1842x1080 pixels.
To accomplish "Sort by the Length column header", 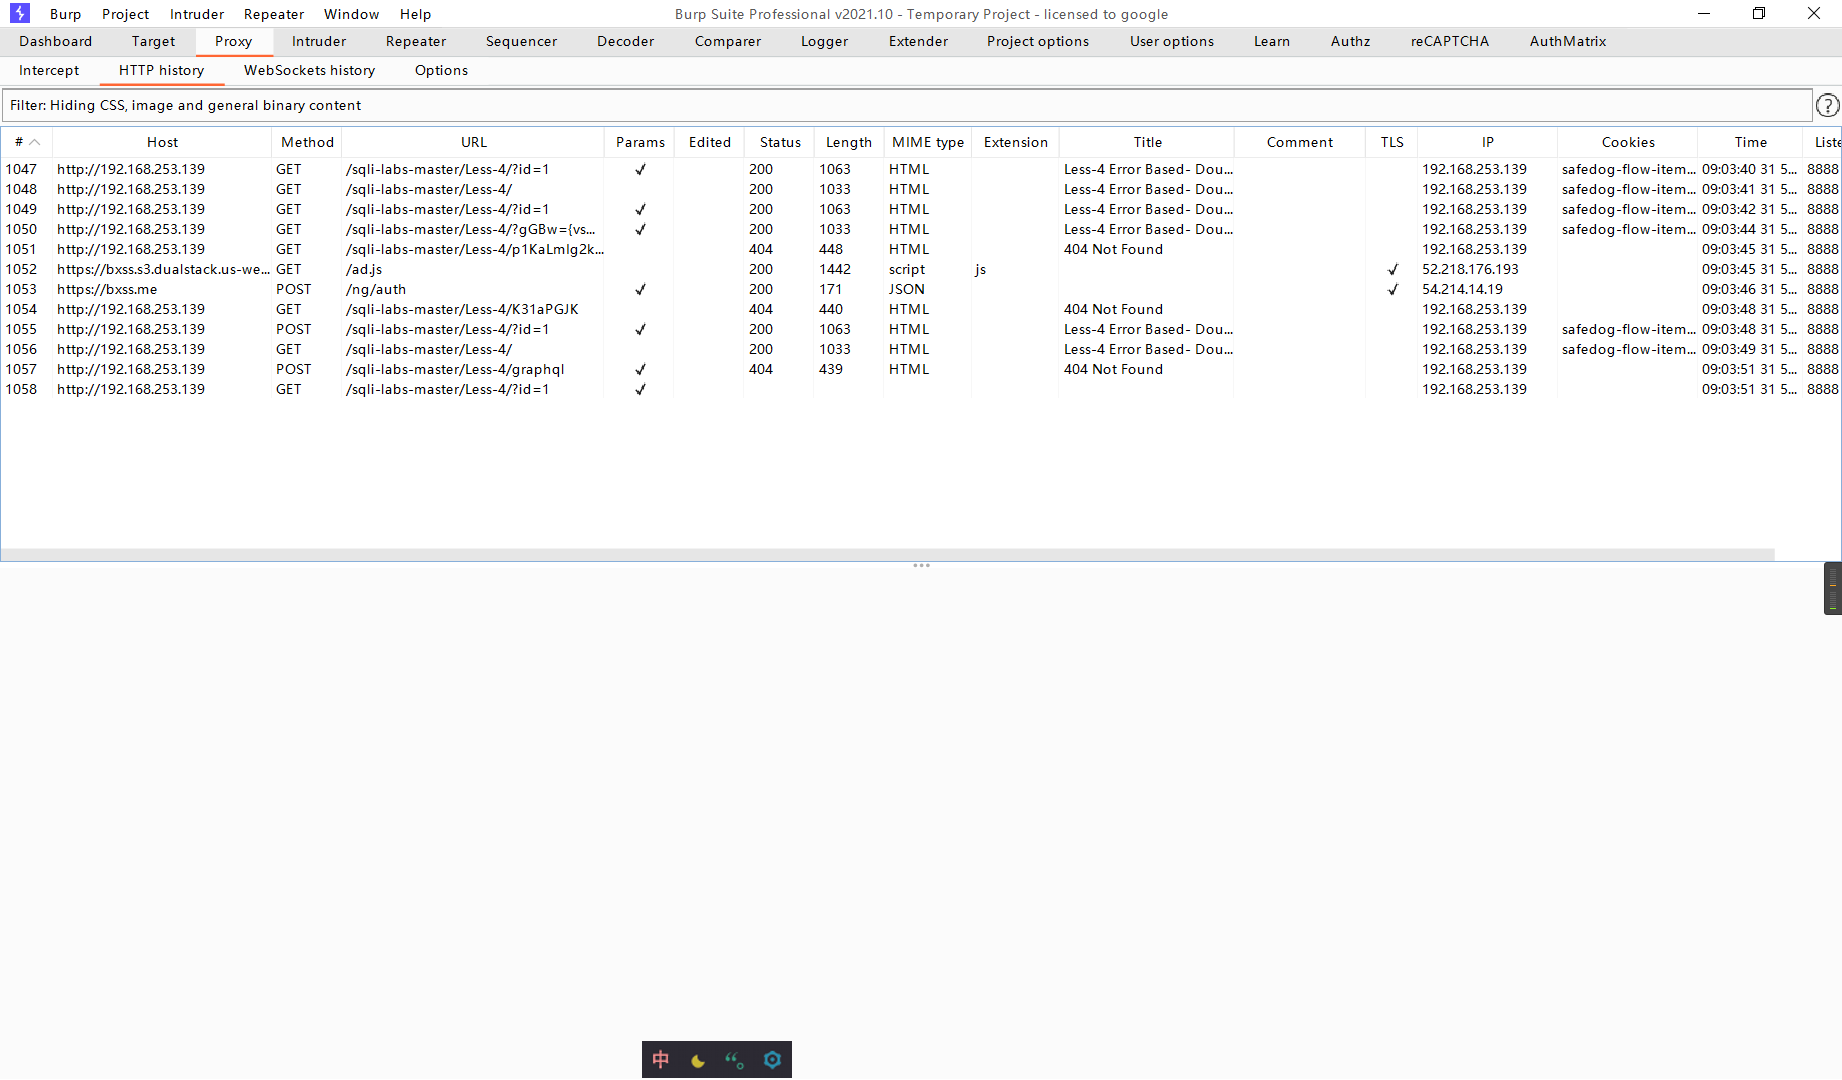I will click(x=849, y=142).
